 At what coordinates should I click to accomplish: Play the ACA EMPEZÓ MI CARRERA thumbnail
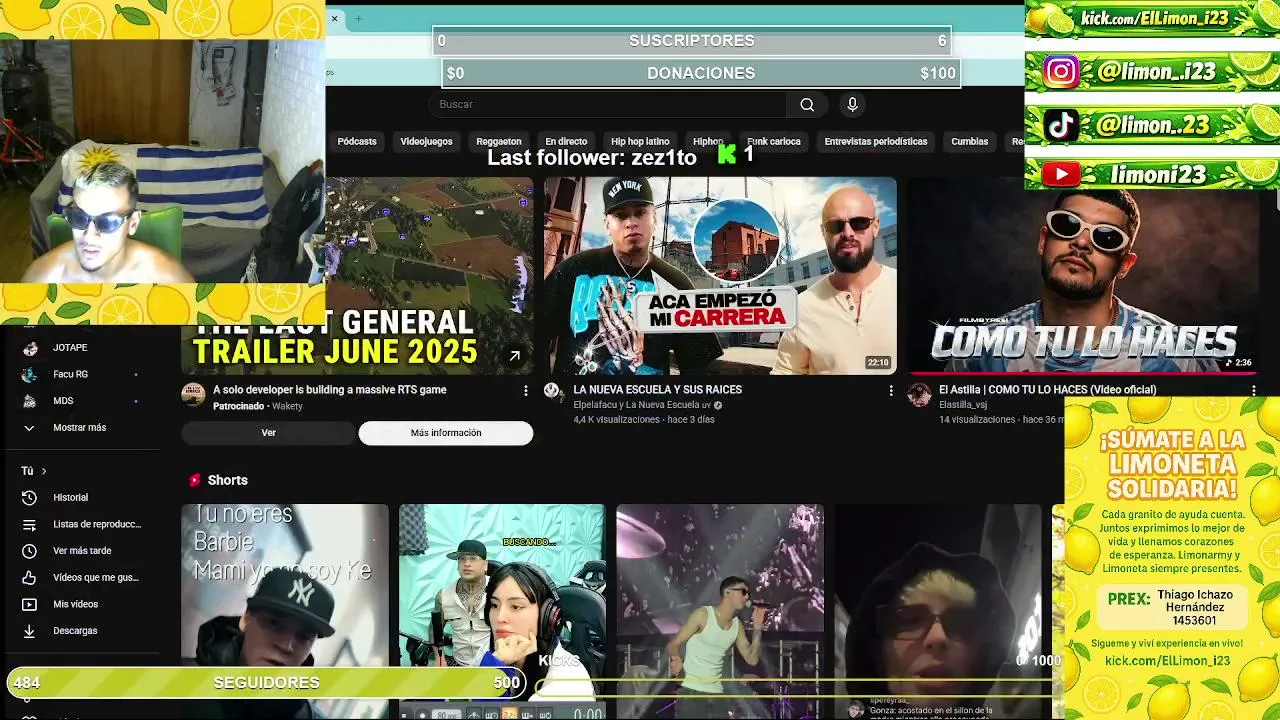pyautogui.click(x=720, y=276)
